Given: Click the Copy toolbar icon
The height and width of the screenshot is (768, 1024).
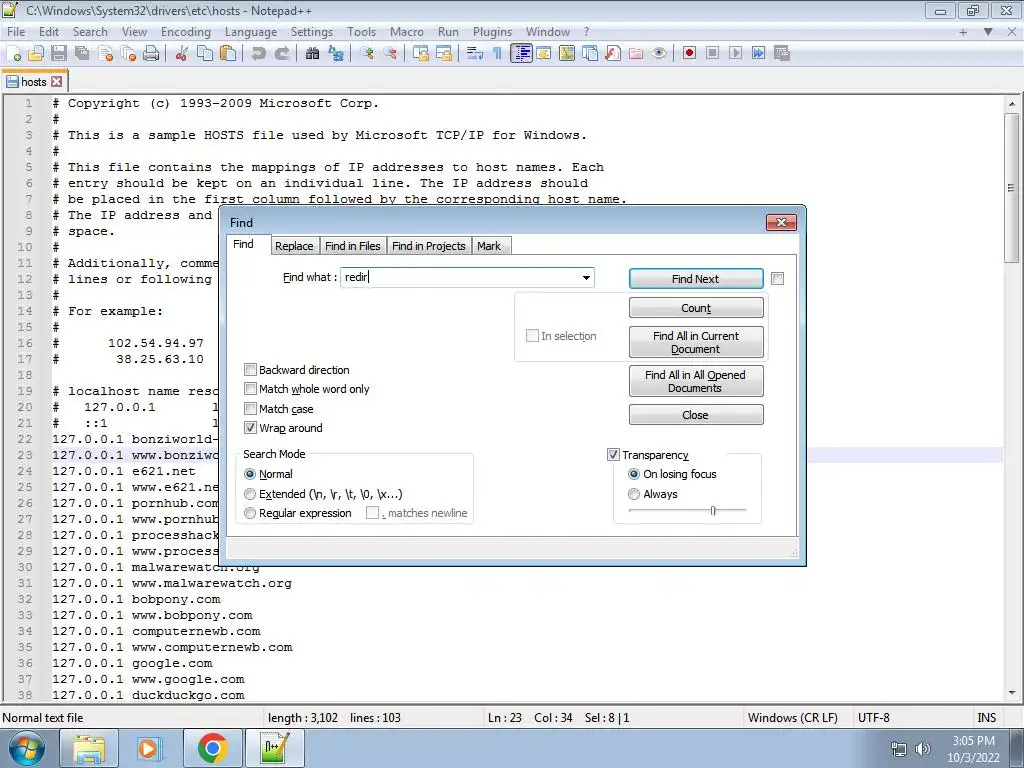Looking at the screenshot, I should [205, 54].
